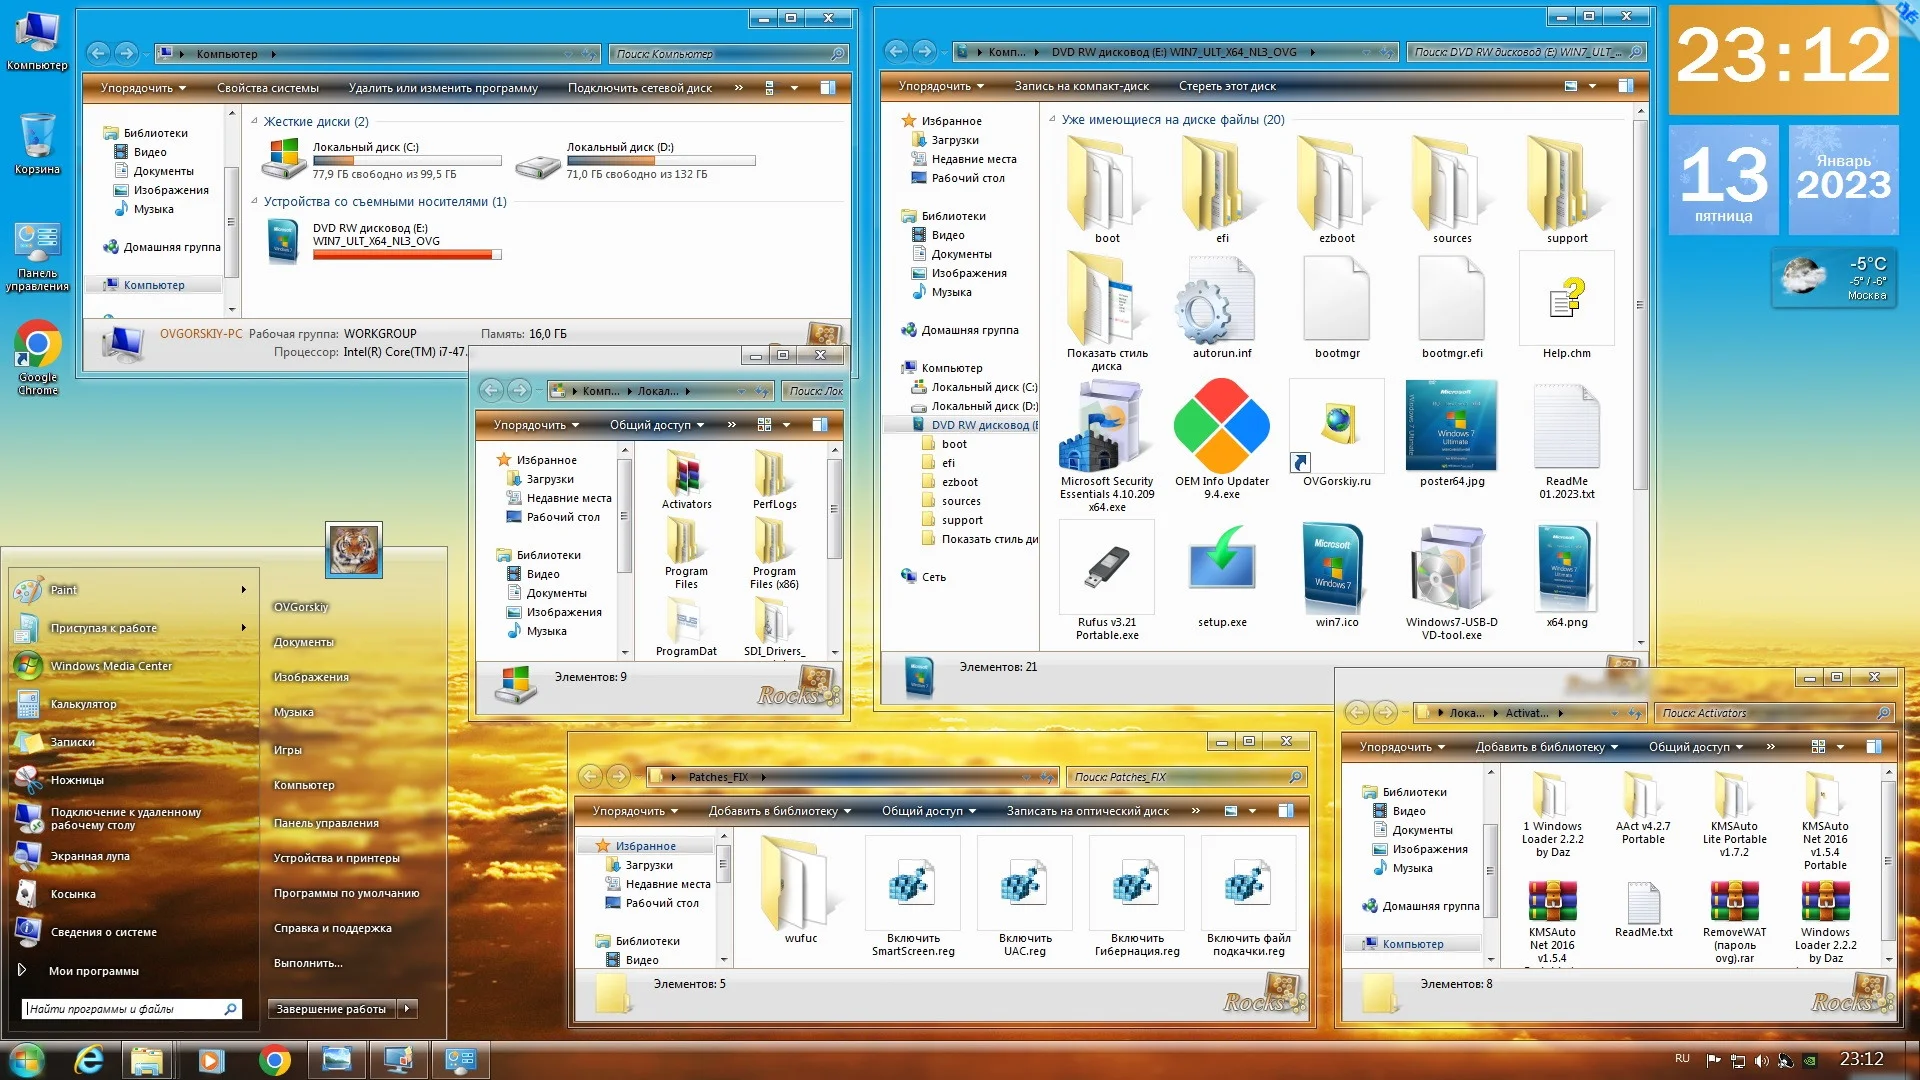Viewport: 1920px width, 1080px height.
Task: Click Найти программы и файлы search field
Action: tap(122, 1009)
